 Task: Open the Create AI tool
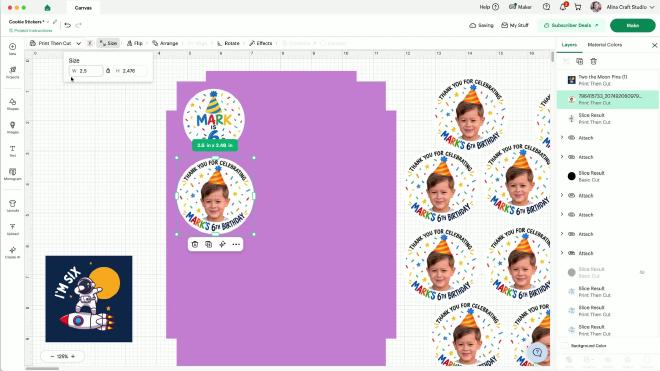(x=13, y=252)
